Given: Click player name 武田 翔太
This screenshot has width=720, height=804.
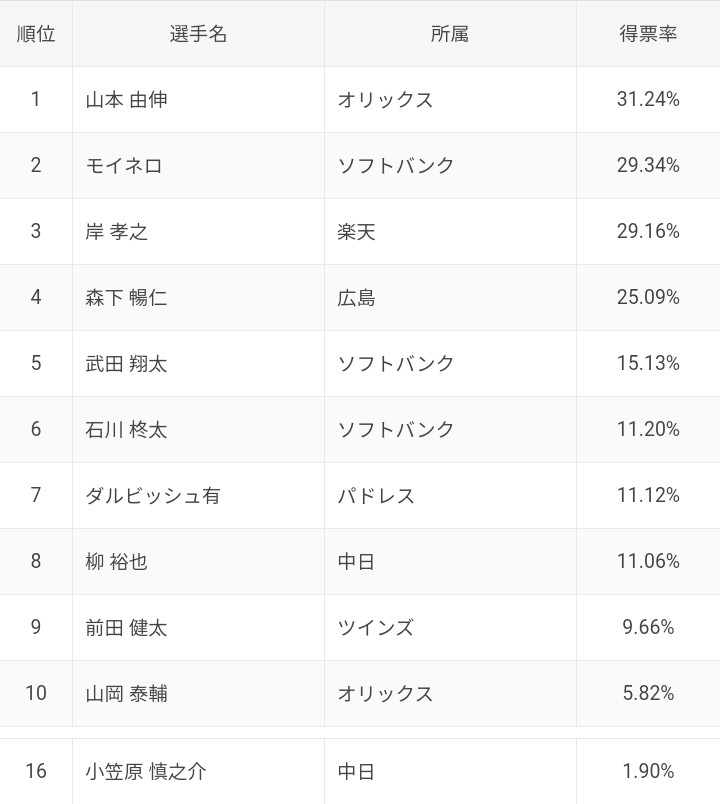Looking at the screenshot, I should click(127, 364).
